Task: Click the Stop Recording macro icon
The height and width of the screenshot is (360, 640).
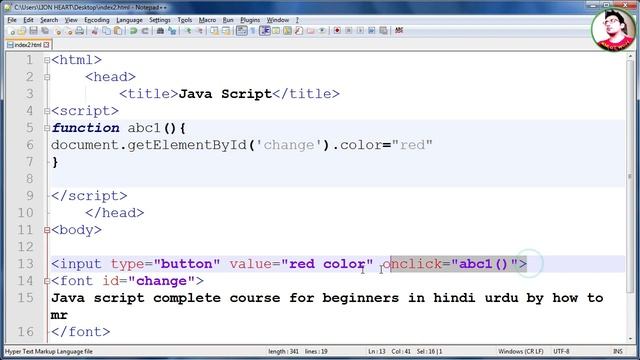Action: click(x=349, y=31)
